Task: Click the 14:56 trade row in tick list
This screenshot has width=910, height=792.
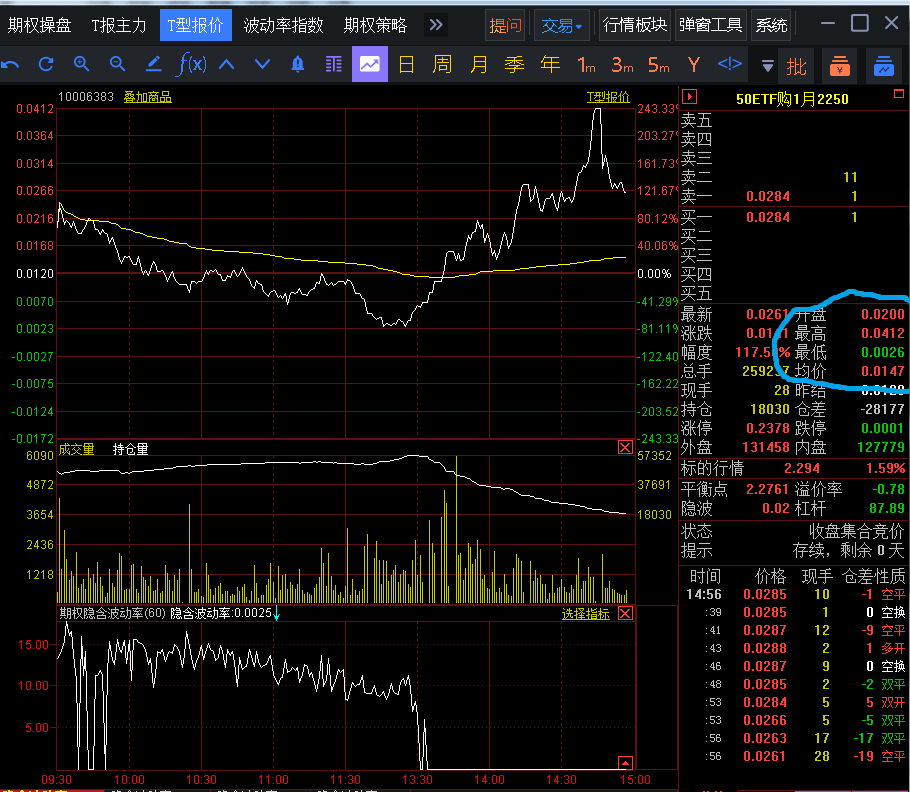Action: point(795,594)
